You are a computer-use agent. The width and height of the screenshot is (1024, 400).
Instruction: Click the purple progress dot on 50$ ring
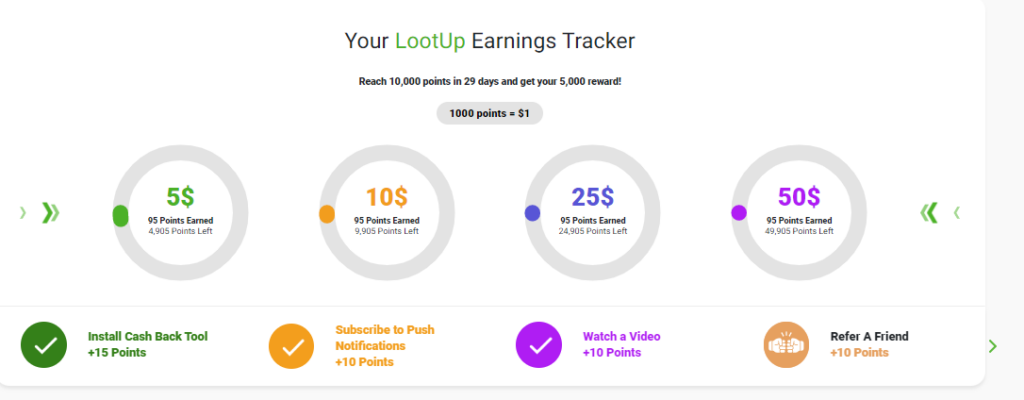click(739, 213)
